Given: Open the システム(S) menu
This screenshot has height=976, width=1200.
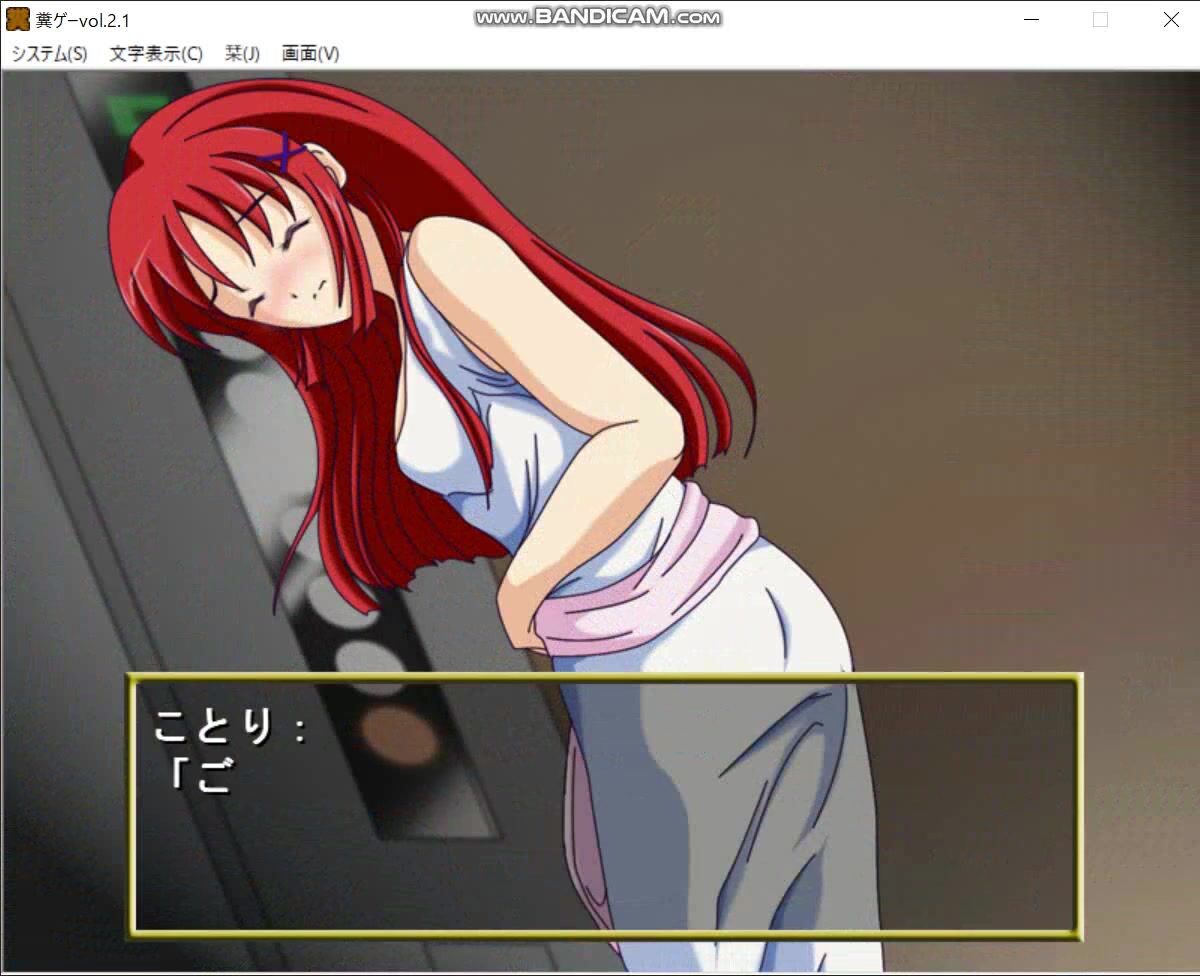Looking at the screenshot, I should pyautogui.click(x=49, y=54).
